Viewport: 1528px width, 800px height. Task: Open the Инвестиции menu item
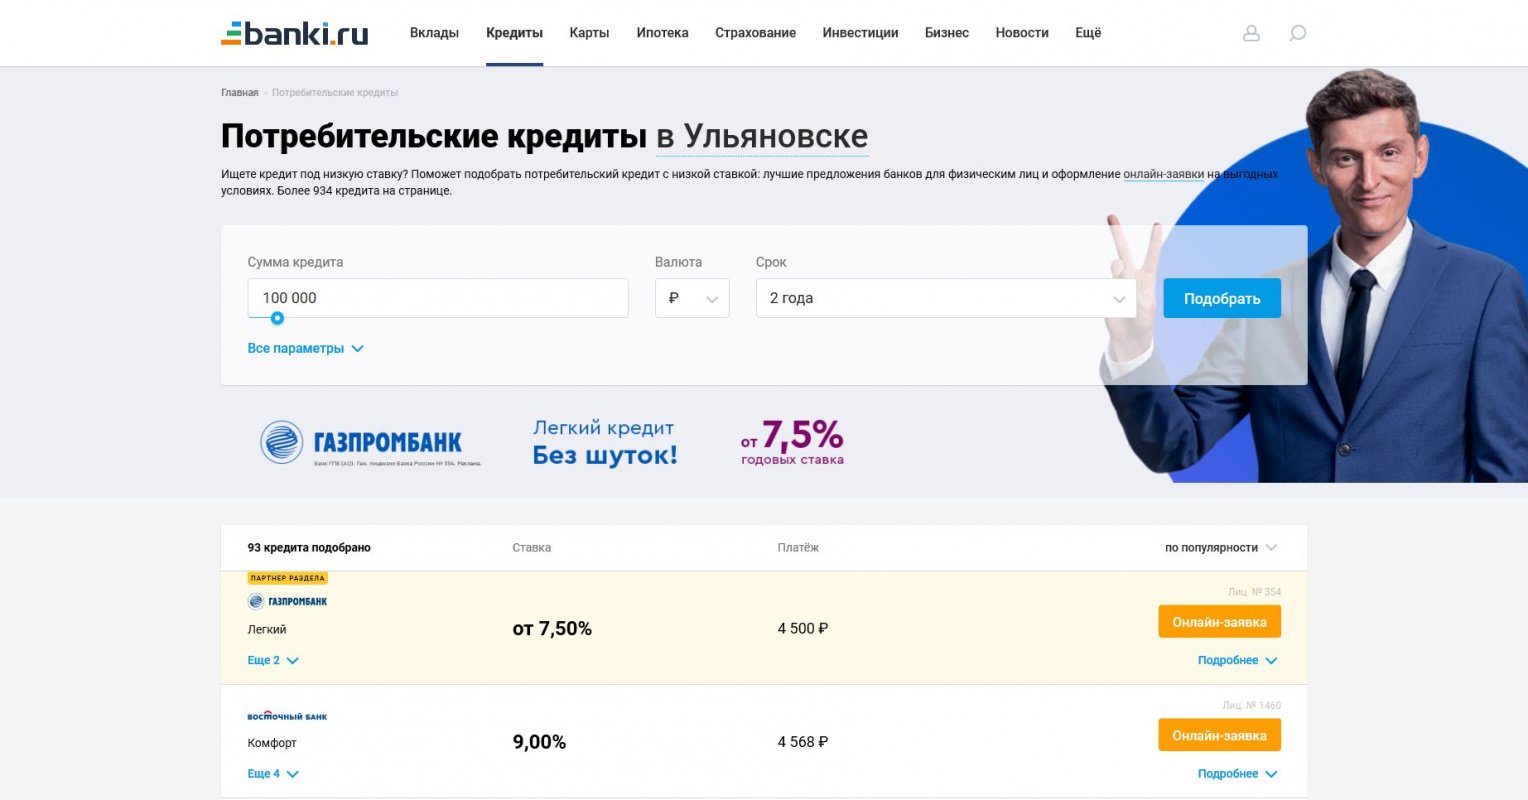click(860, 33)
